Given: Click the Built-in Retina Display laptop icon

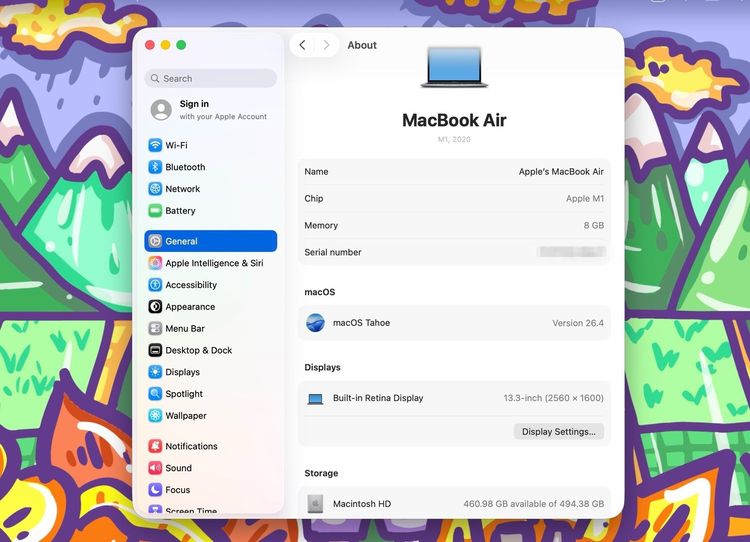Looking at the screenshot, I should click(315, 398).
